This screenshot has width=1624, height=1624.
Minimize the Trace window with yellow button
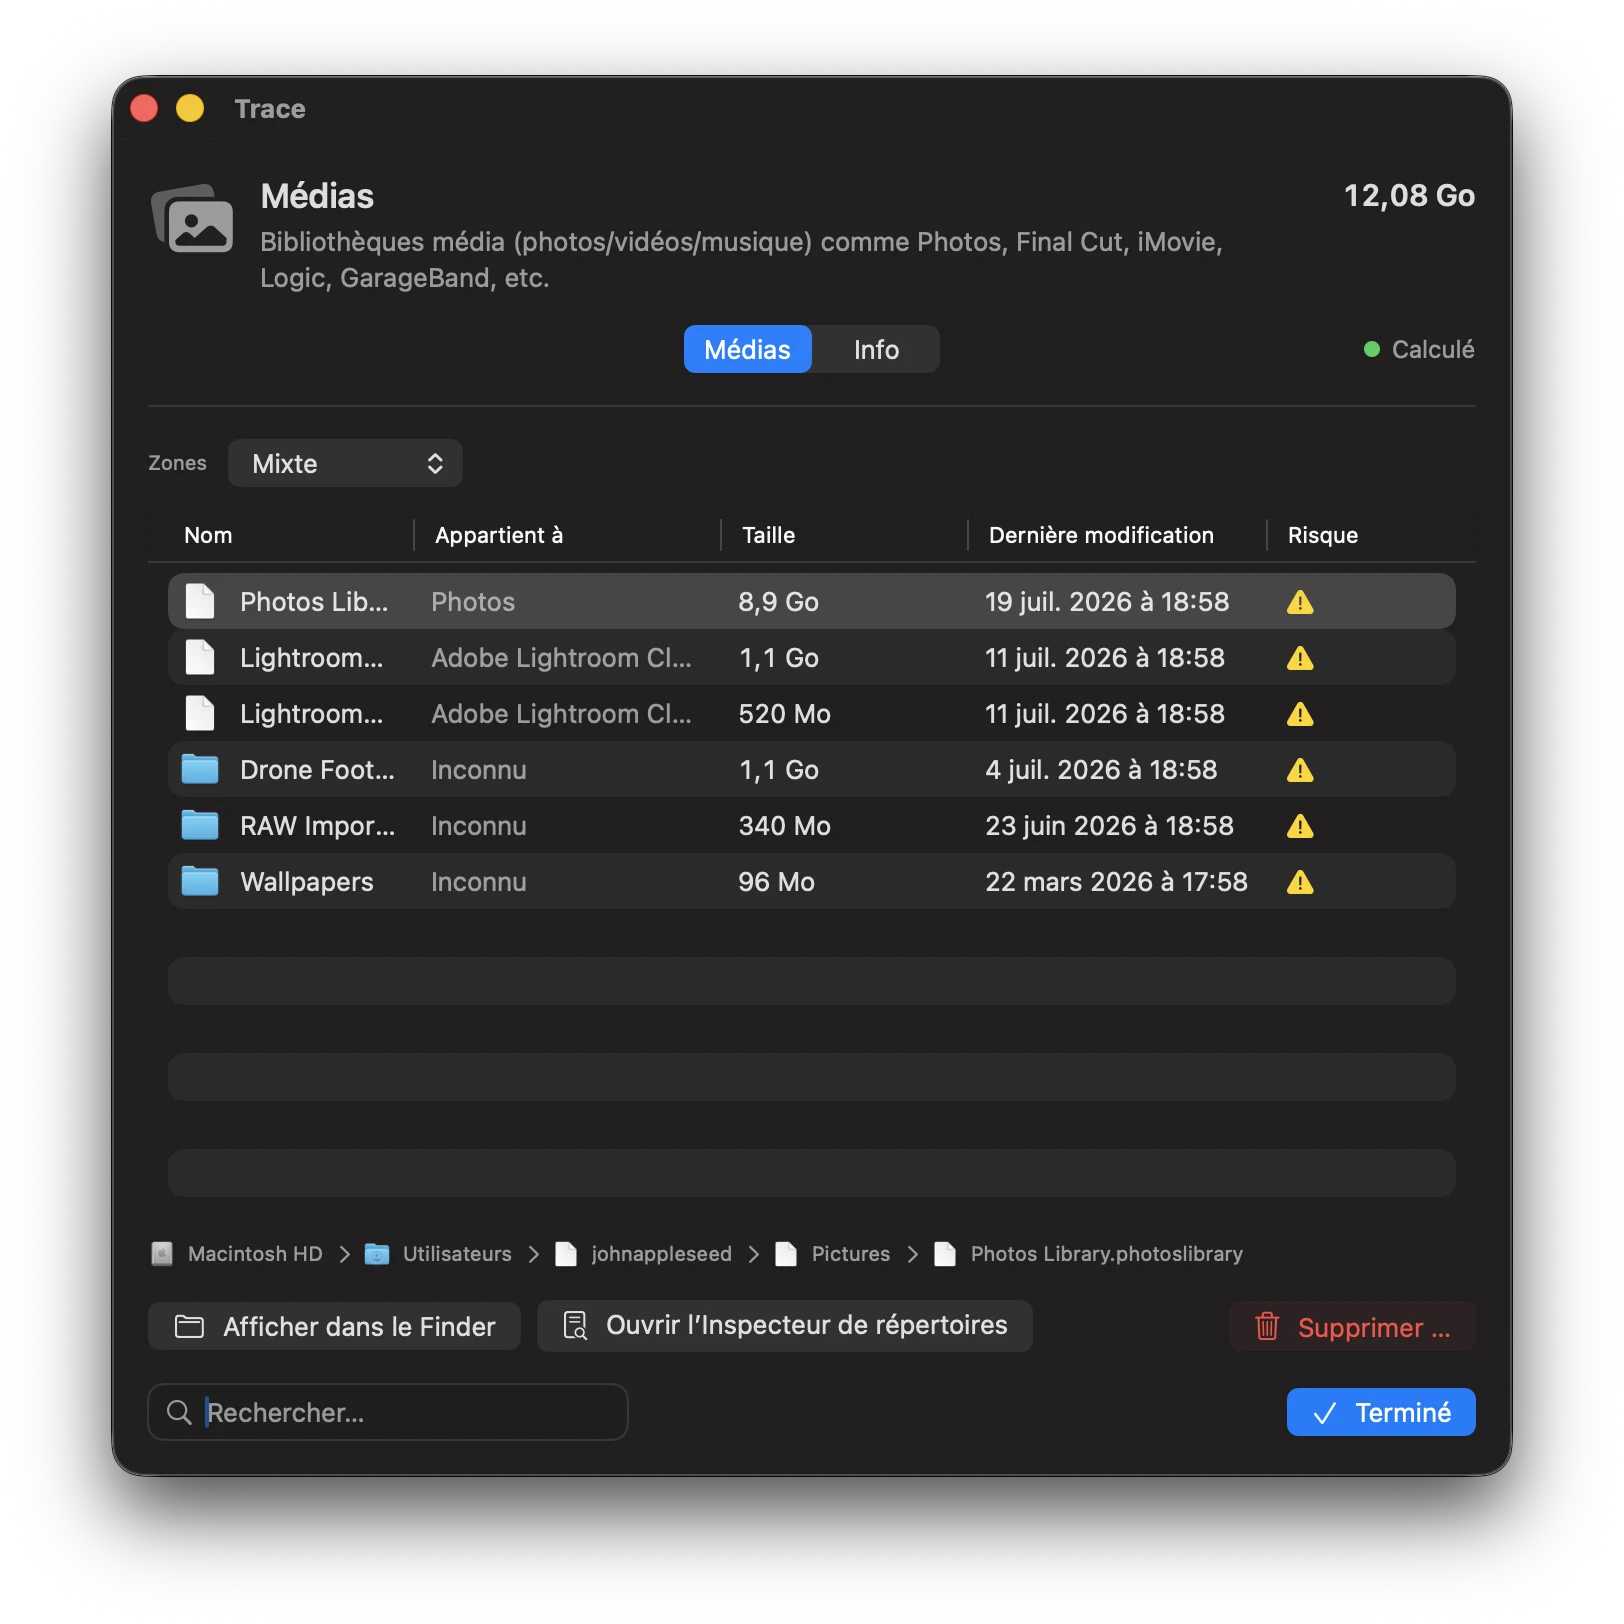[x=190, y=108]
